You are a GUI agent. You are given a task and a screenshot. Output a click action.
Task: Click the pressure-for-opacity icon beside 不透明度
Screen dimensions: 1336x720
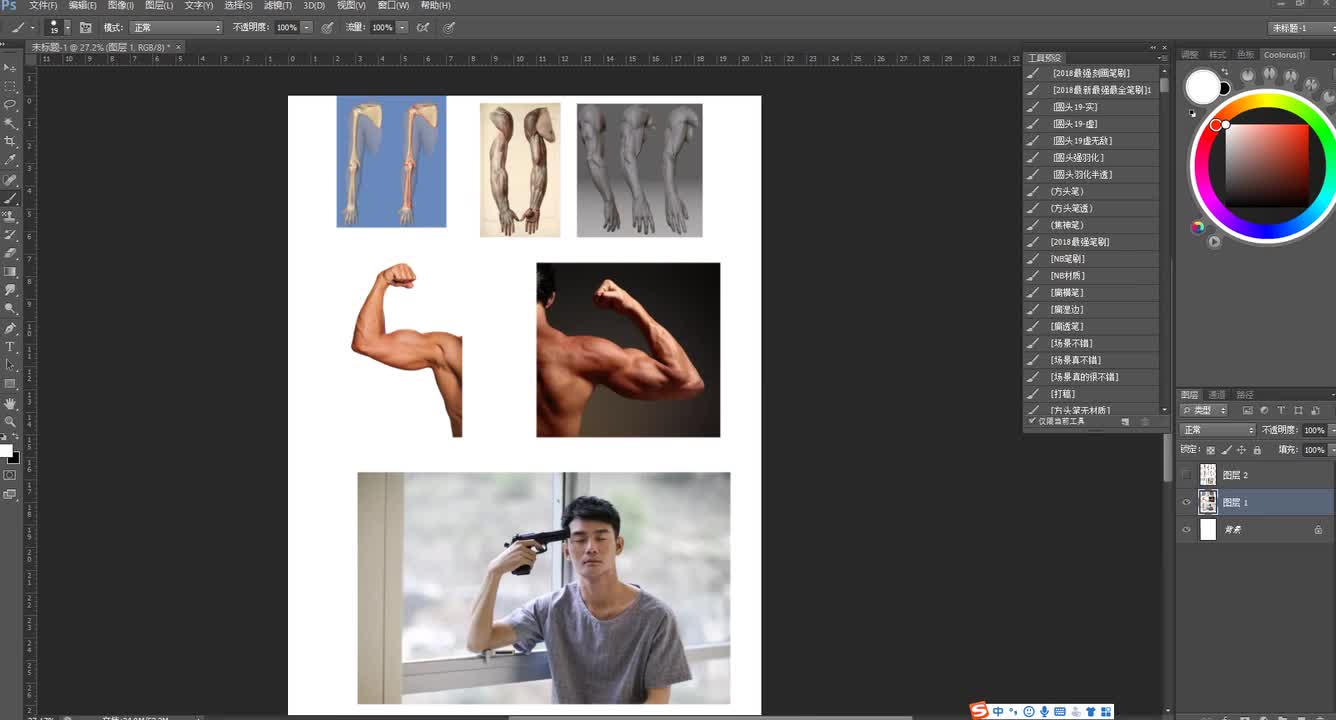click(327, 28)
